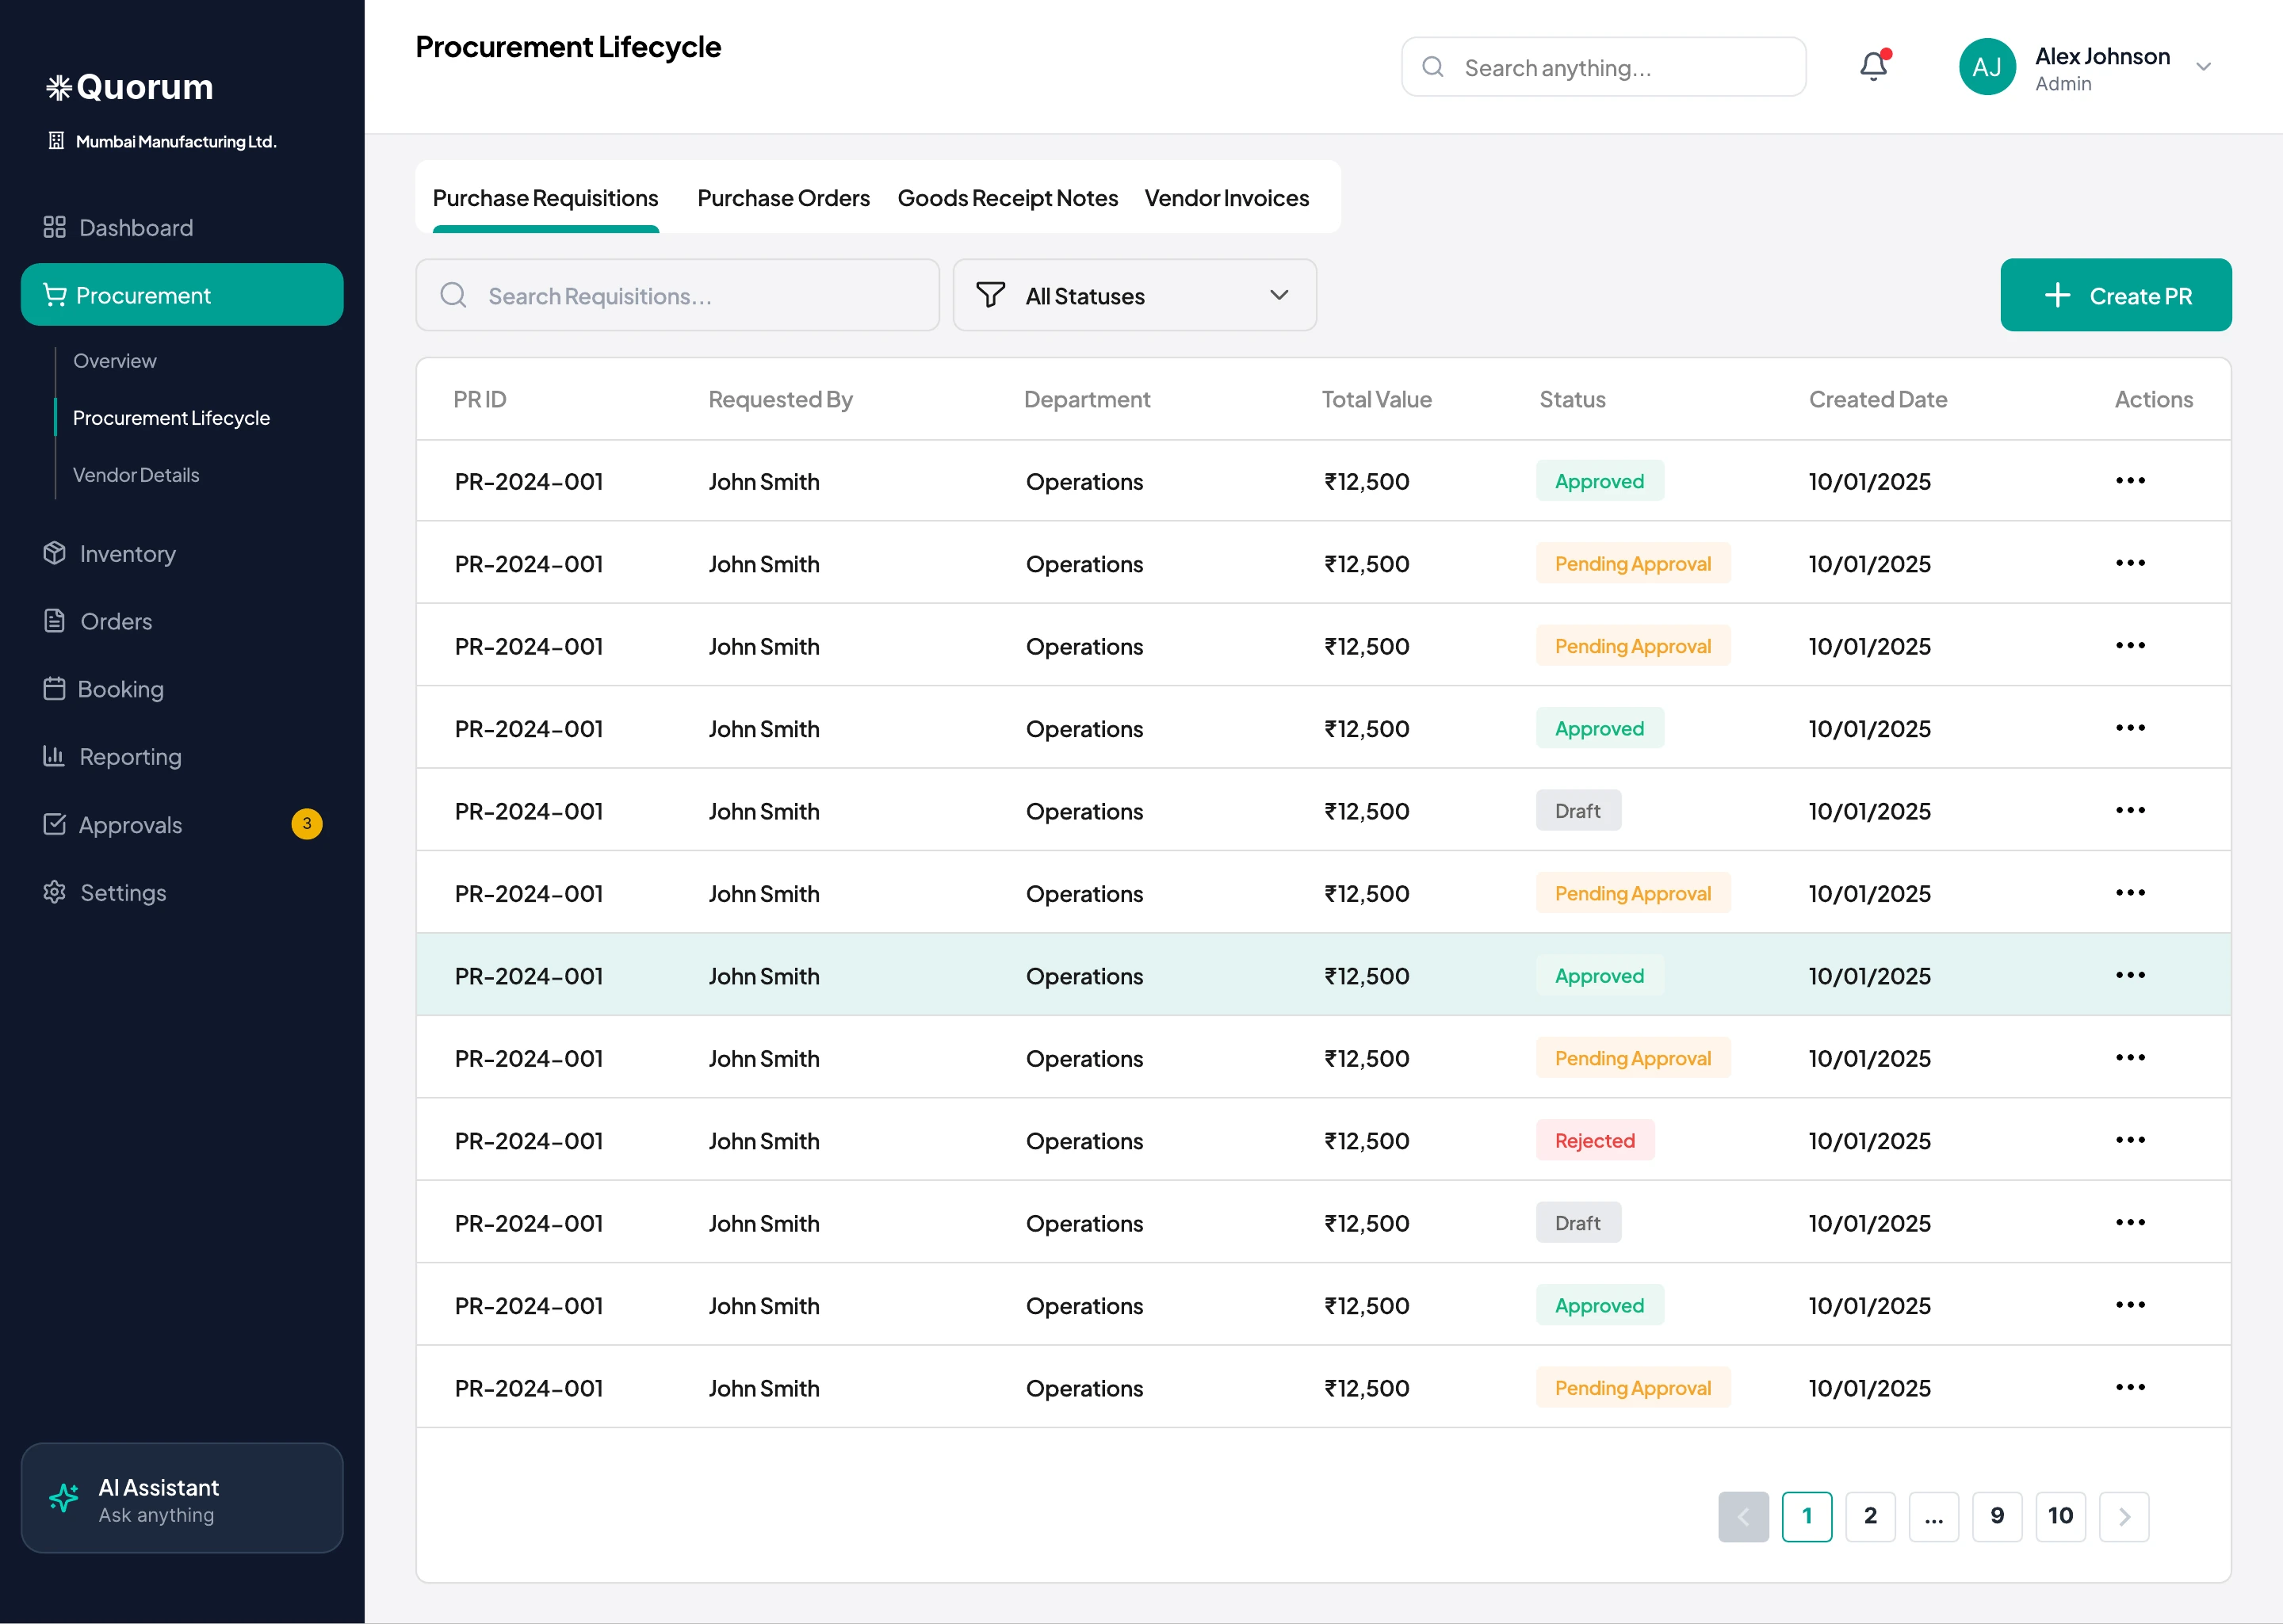Go to page 10

click(2061, 1517)
